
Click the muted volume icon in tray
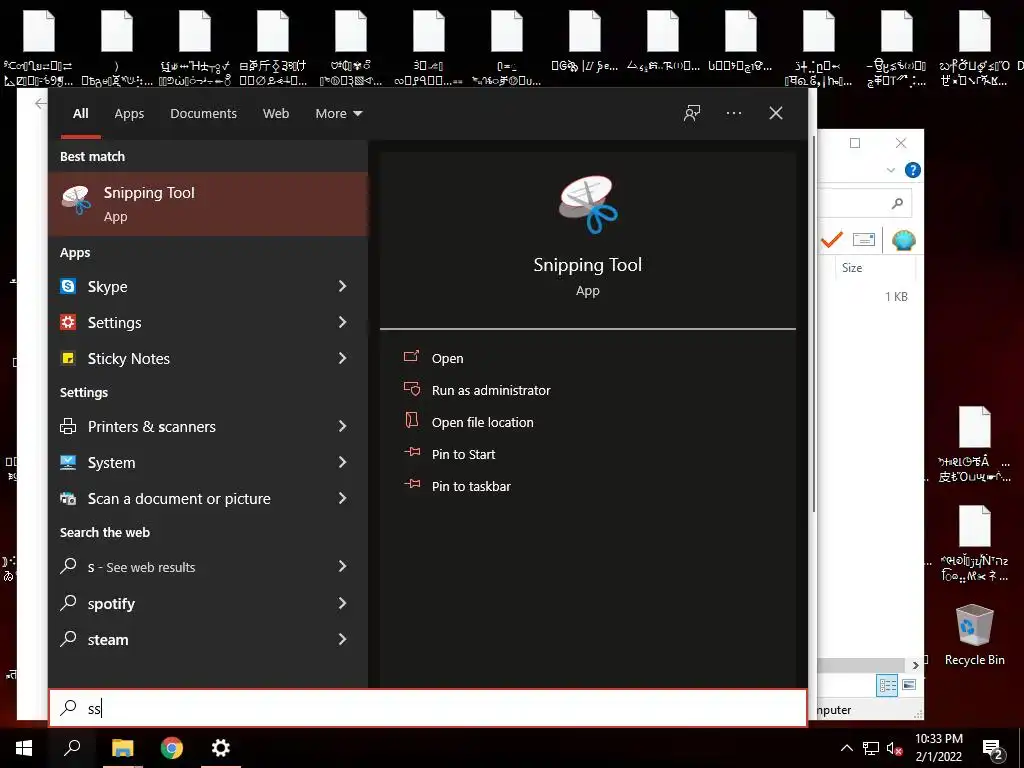coord(895,748)
